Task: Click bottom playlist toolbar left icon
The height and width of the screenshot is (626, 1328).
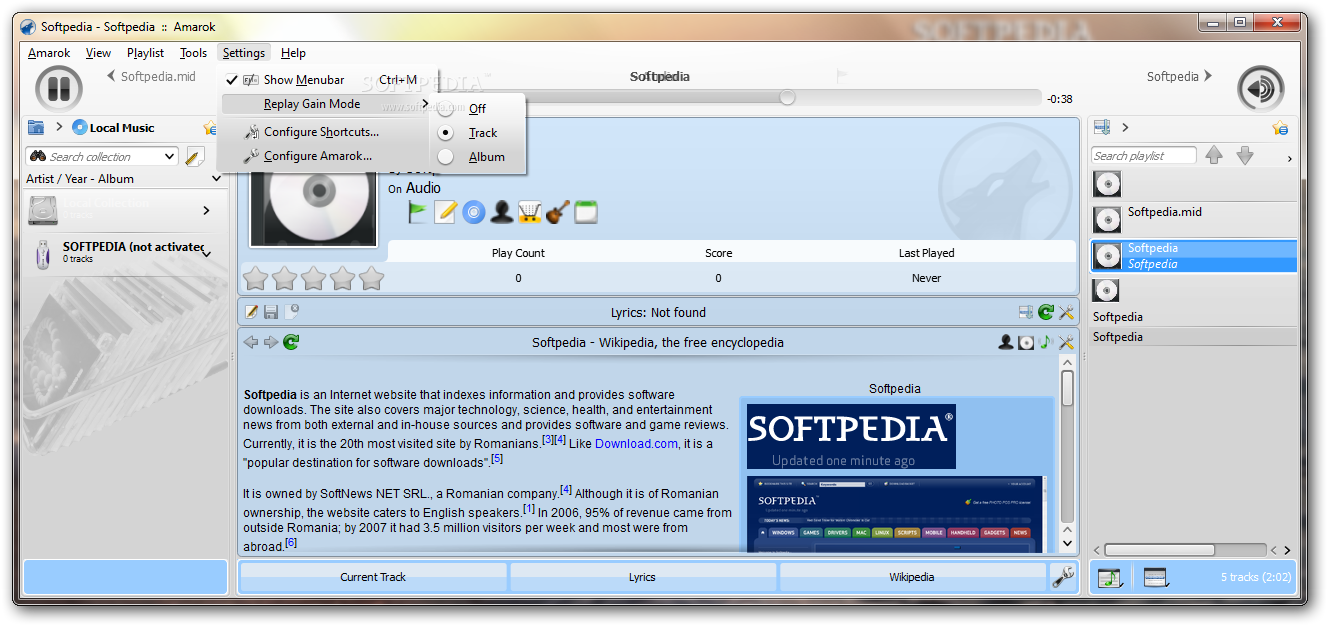Action: [x=1109, y=577]
